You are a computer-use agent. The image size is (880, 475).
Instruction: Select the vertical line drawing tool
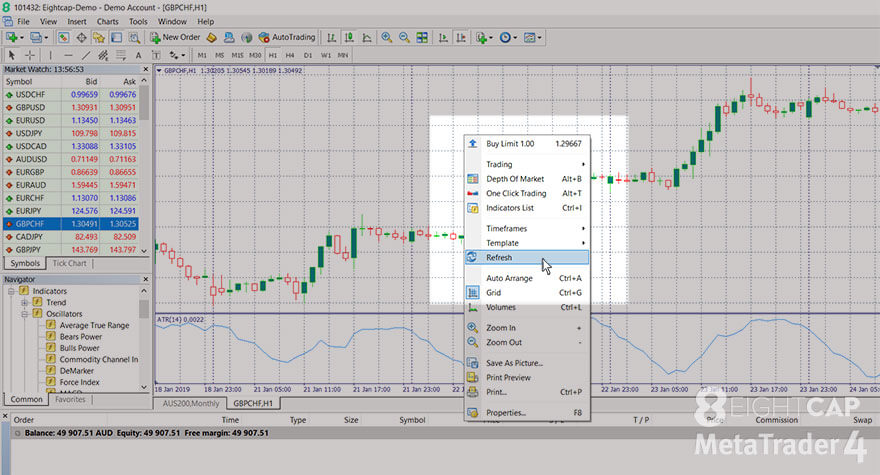coord(51,55)
